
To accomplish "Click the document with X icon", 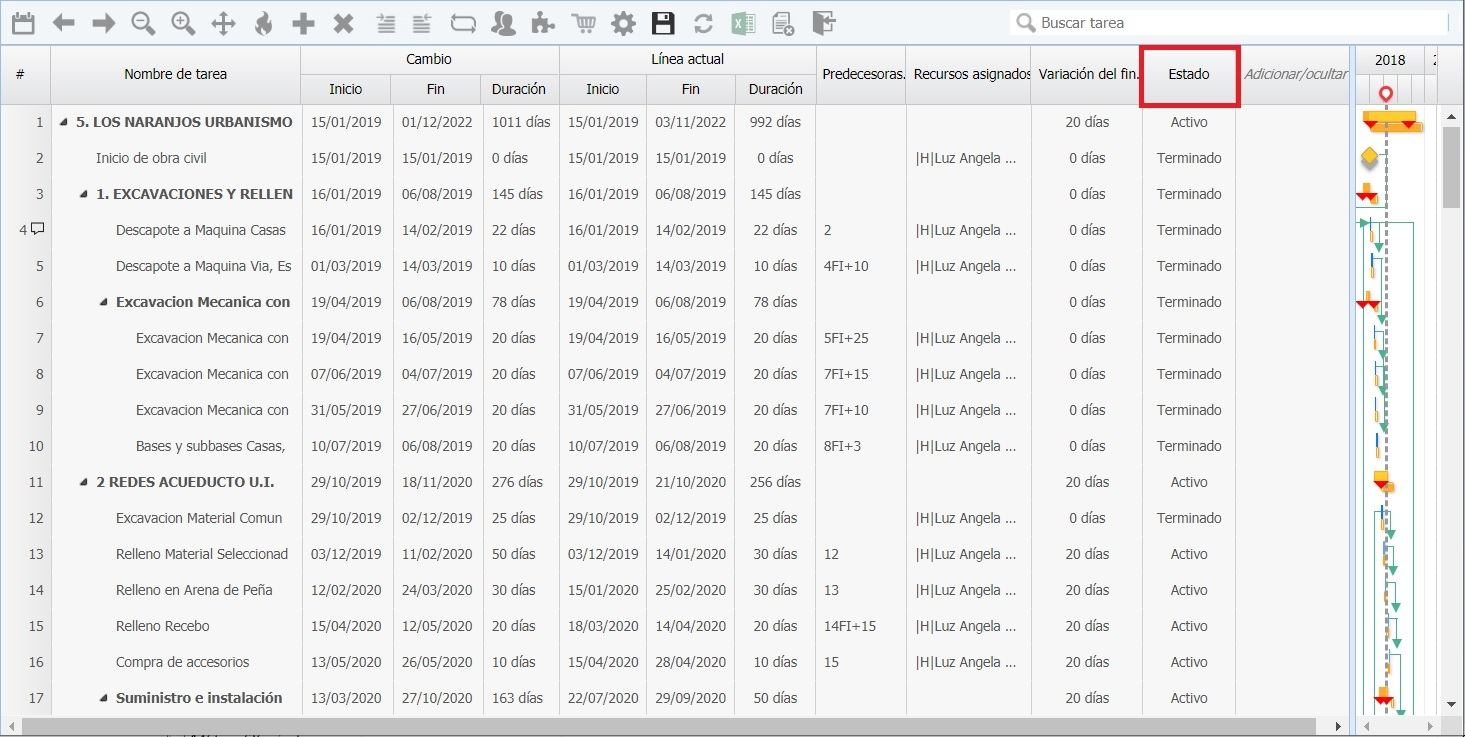I will click(784, 22).
